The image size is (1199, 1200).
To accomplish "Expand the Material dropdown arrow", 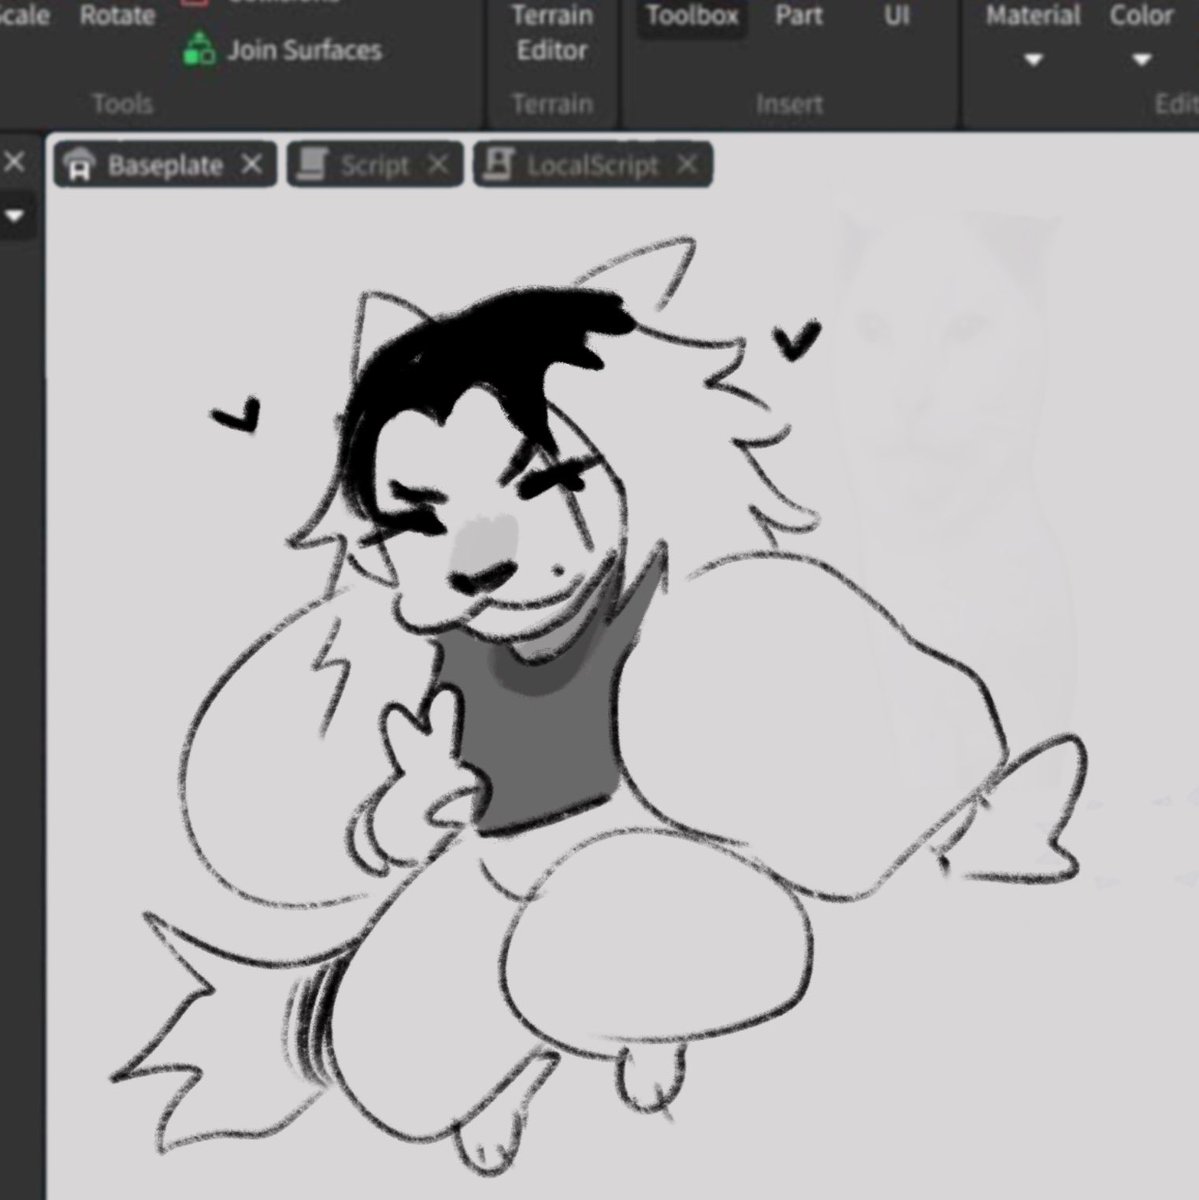I will pos(1034,60).
